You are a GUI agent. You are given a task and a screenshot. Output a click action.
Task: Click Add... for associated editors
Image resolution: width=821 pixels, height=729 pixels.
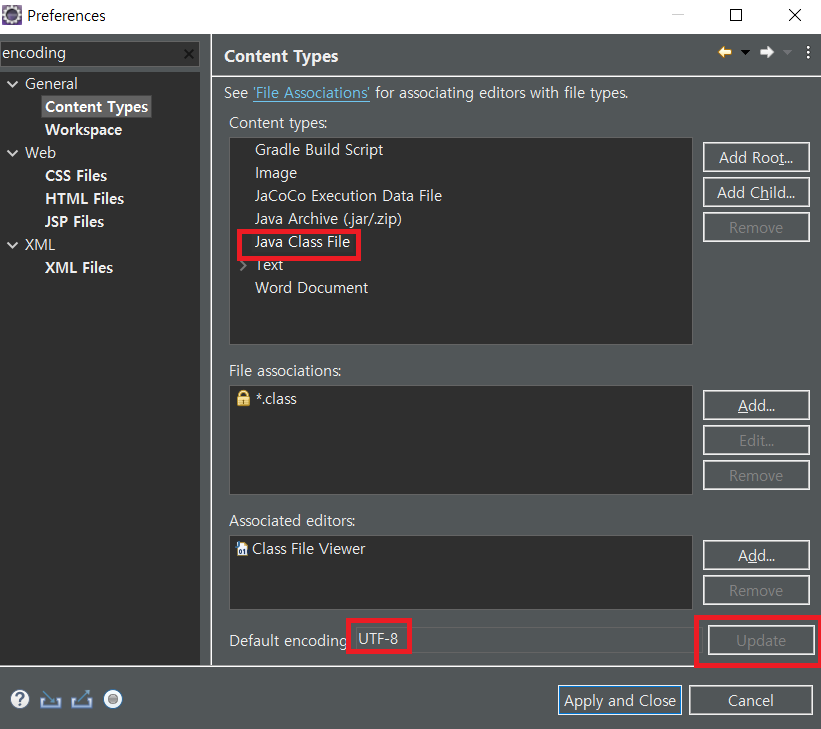pos(756,555)
